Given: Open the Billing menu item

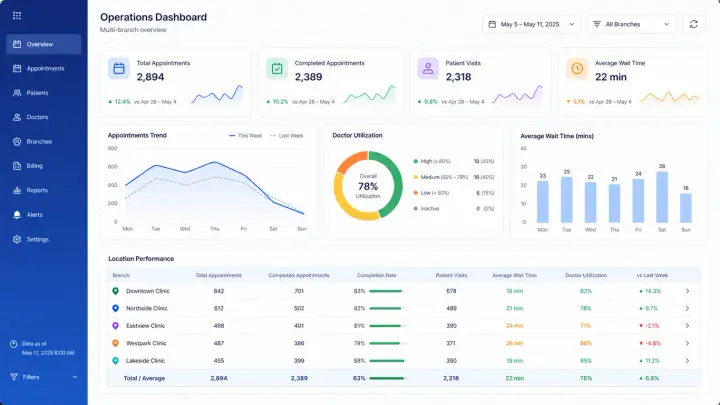Looking at the screenshot, I should (44, 166).
